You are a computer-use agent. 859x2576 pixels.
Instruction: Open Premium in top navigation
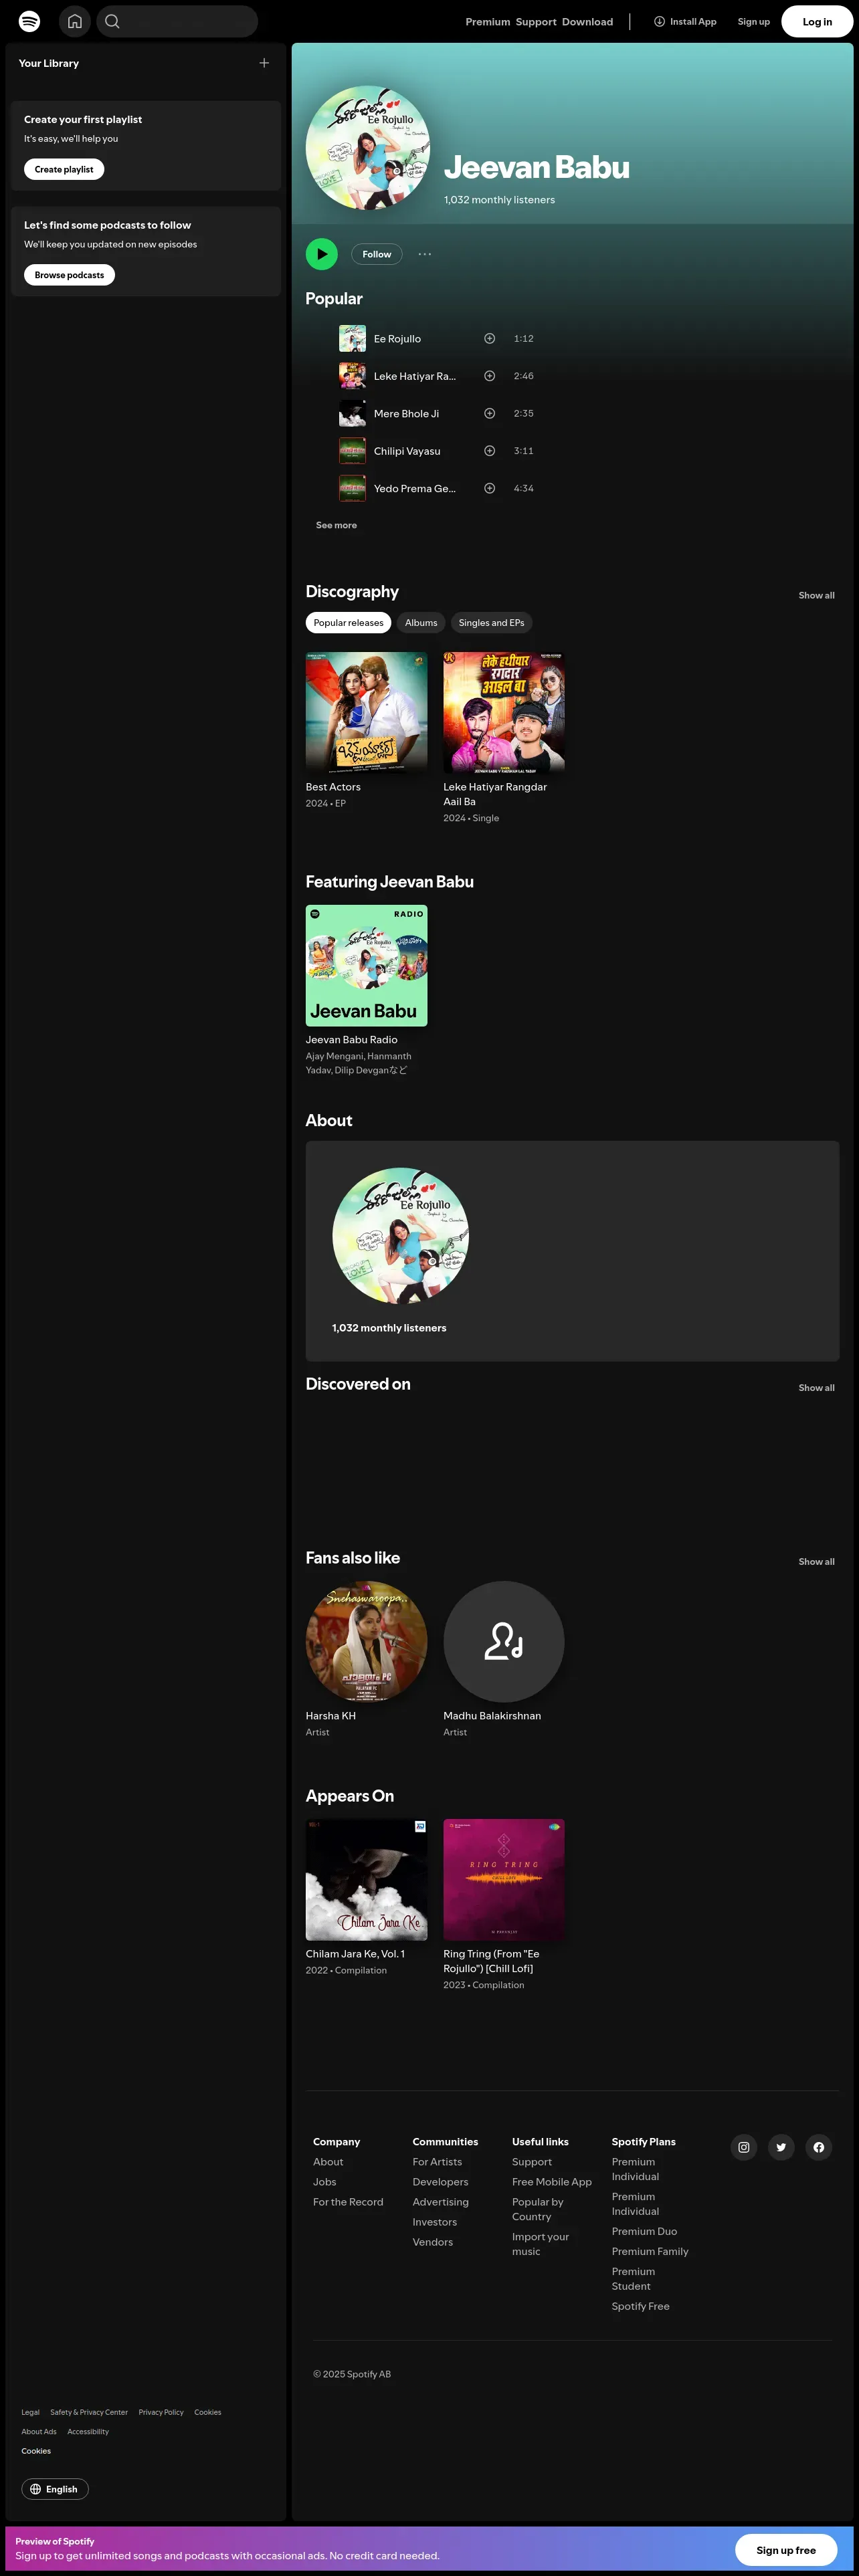pos(488,22)
